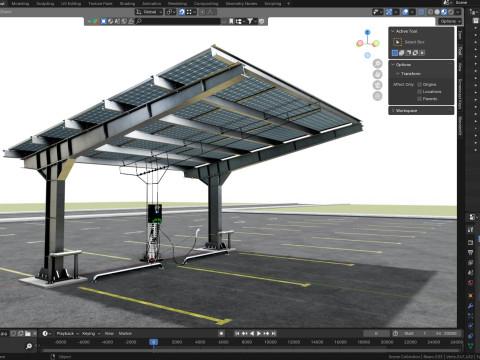Collapse the Active Tool panel

coord(393,31)
